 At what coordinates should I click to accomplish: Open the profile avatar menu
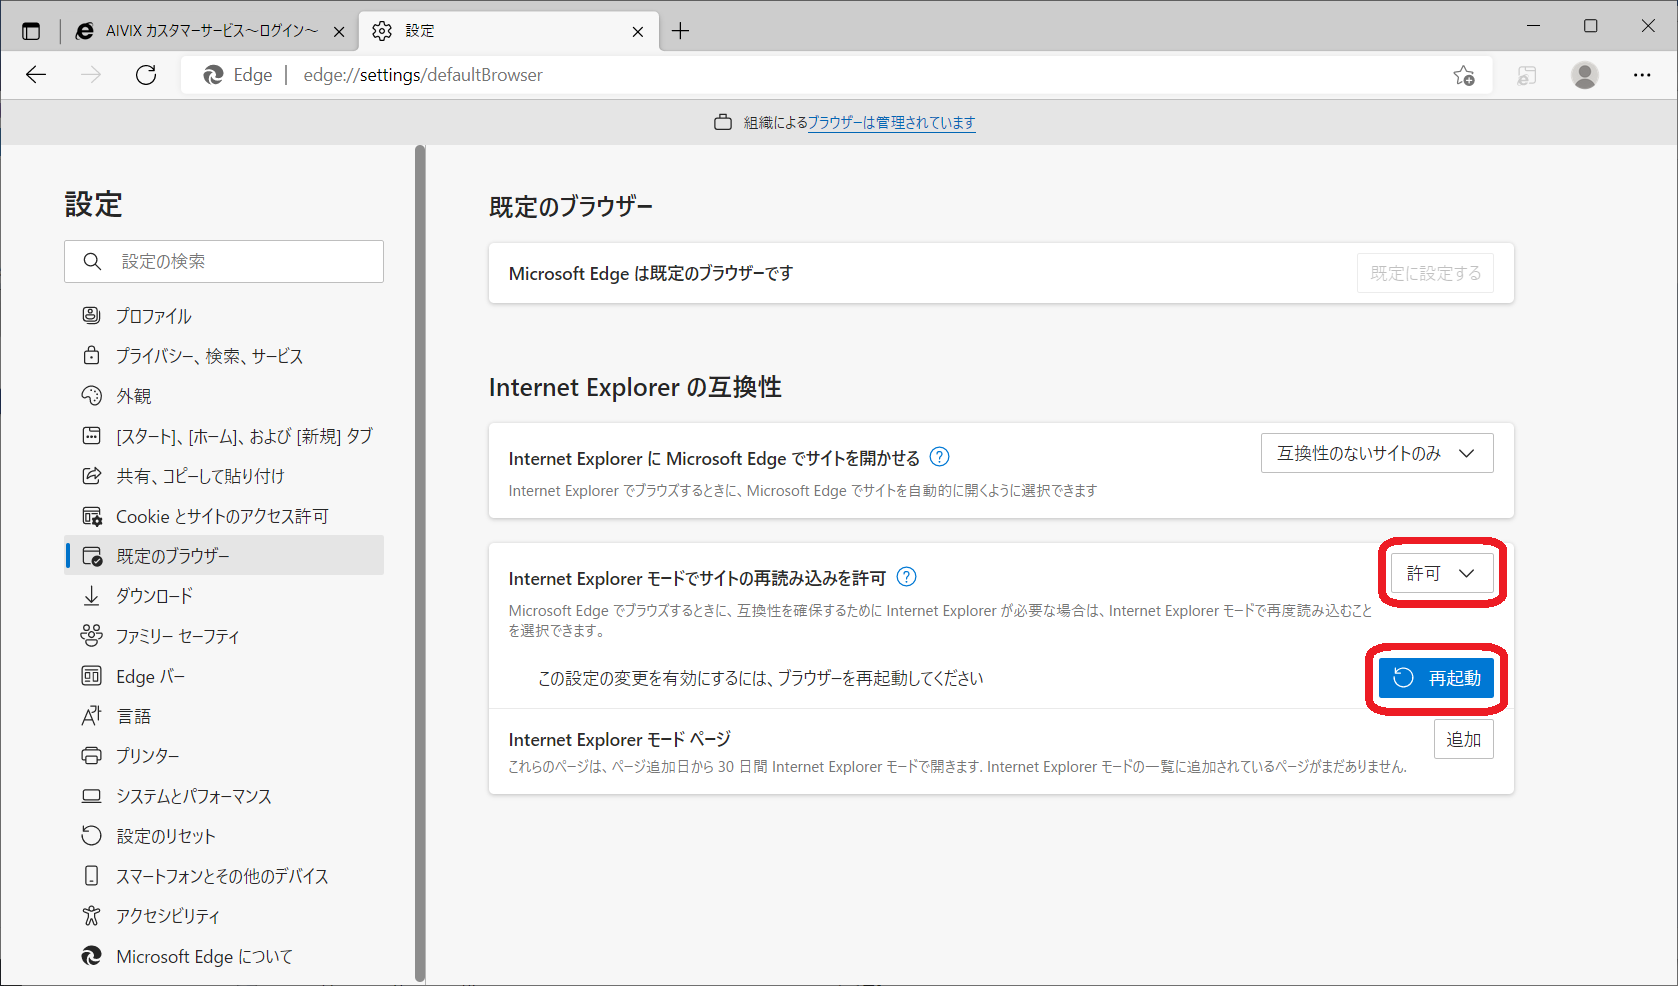click(1584, 75)
